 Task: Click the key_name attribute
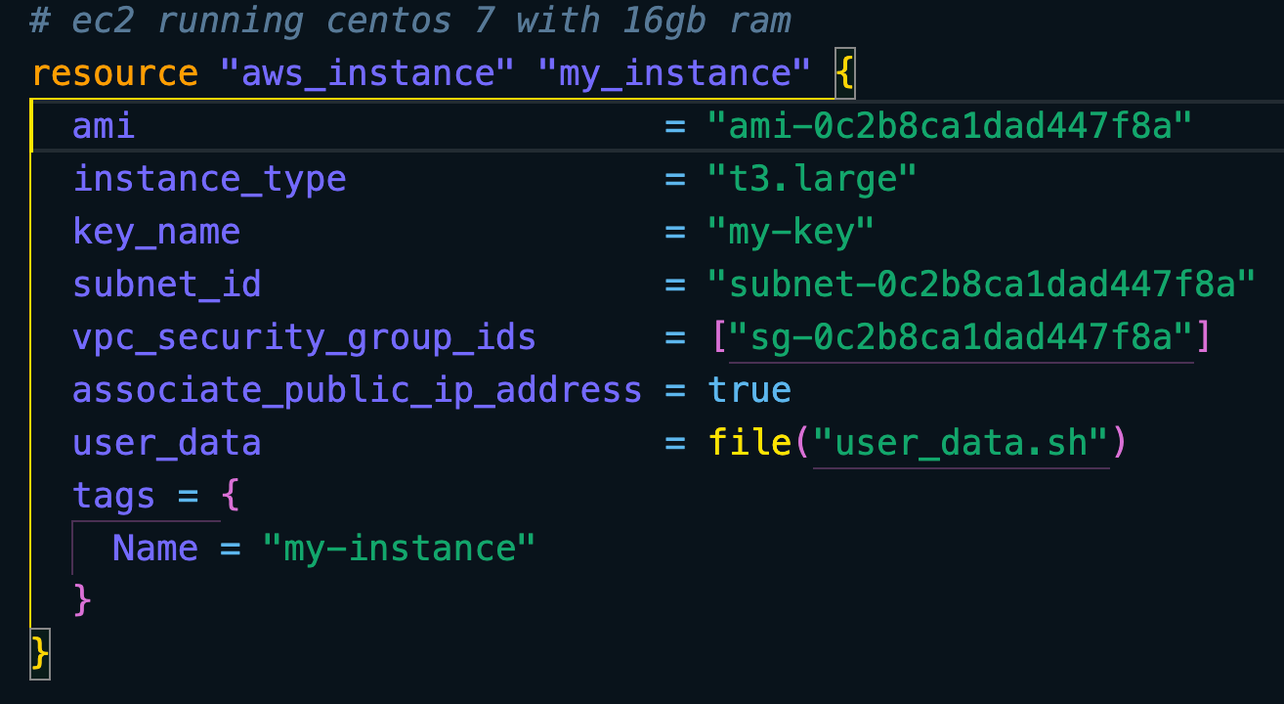156,231
